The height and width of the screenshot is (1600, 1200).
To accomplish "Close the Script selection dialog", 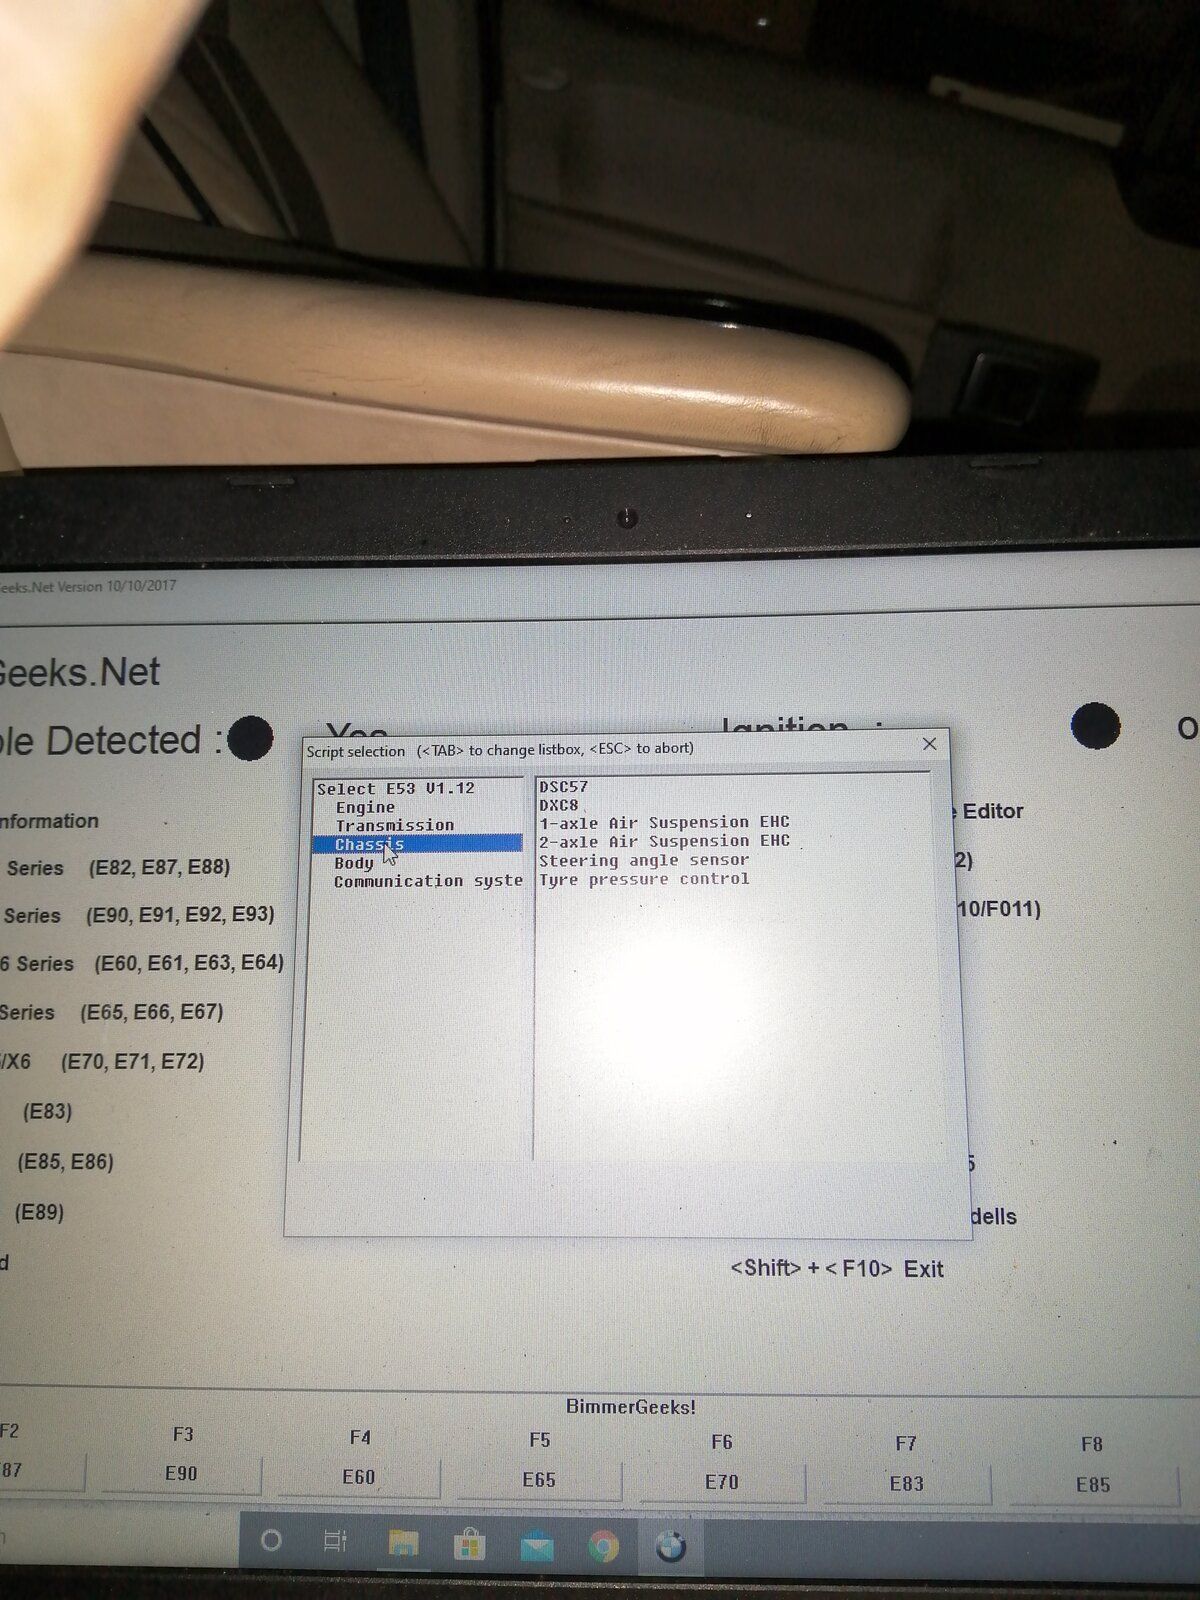I will point(929,744).
